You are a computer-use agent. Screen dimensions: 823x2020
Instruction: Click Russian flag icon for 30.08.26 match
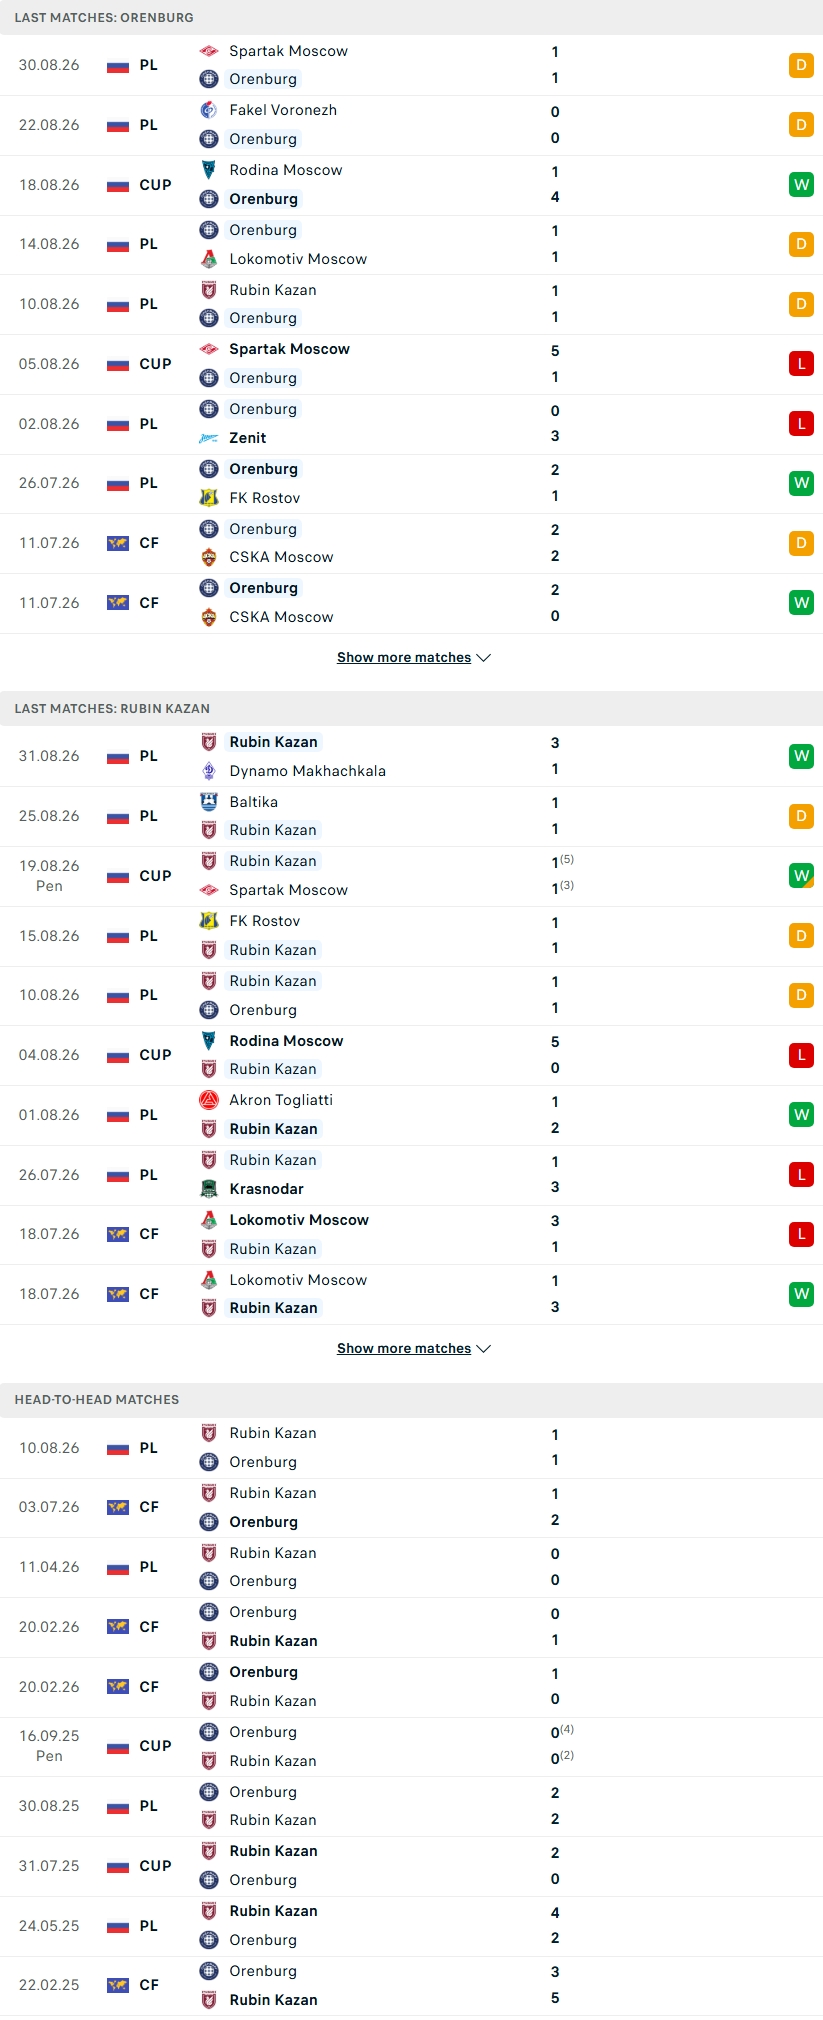118,66
